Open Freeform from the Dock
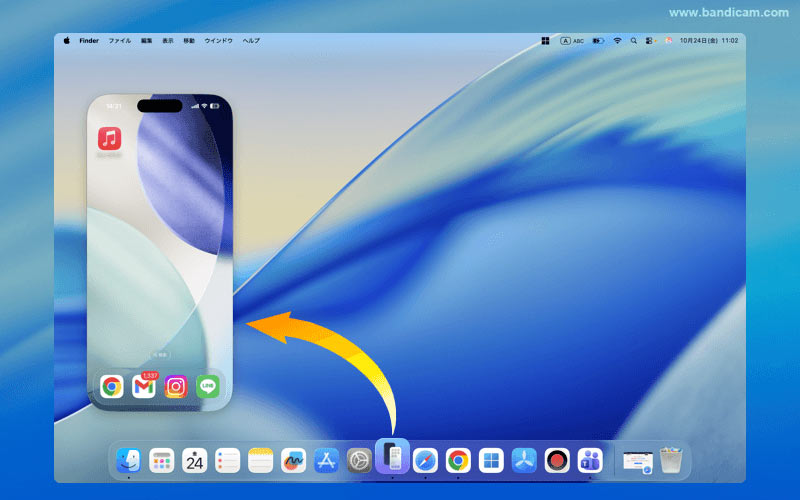 coord(293,460)
